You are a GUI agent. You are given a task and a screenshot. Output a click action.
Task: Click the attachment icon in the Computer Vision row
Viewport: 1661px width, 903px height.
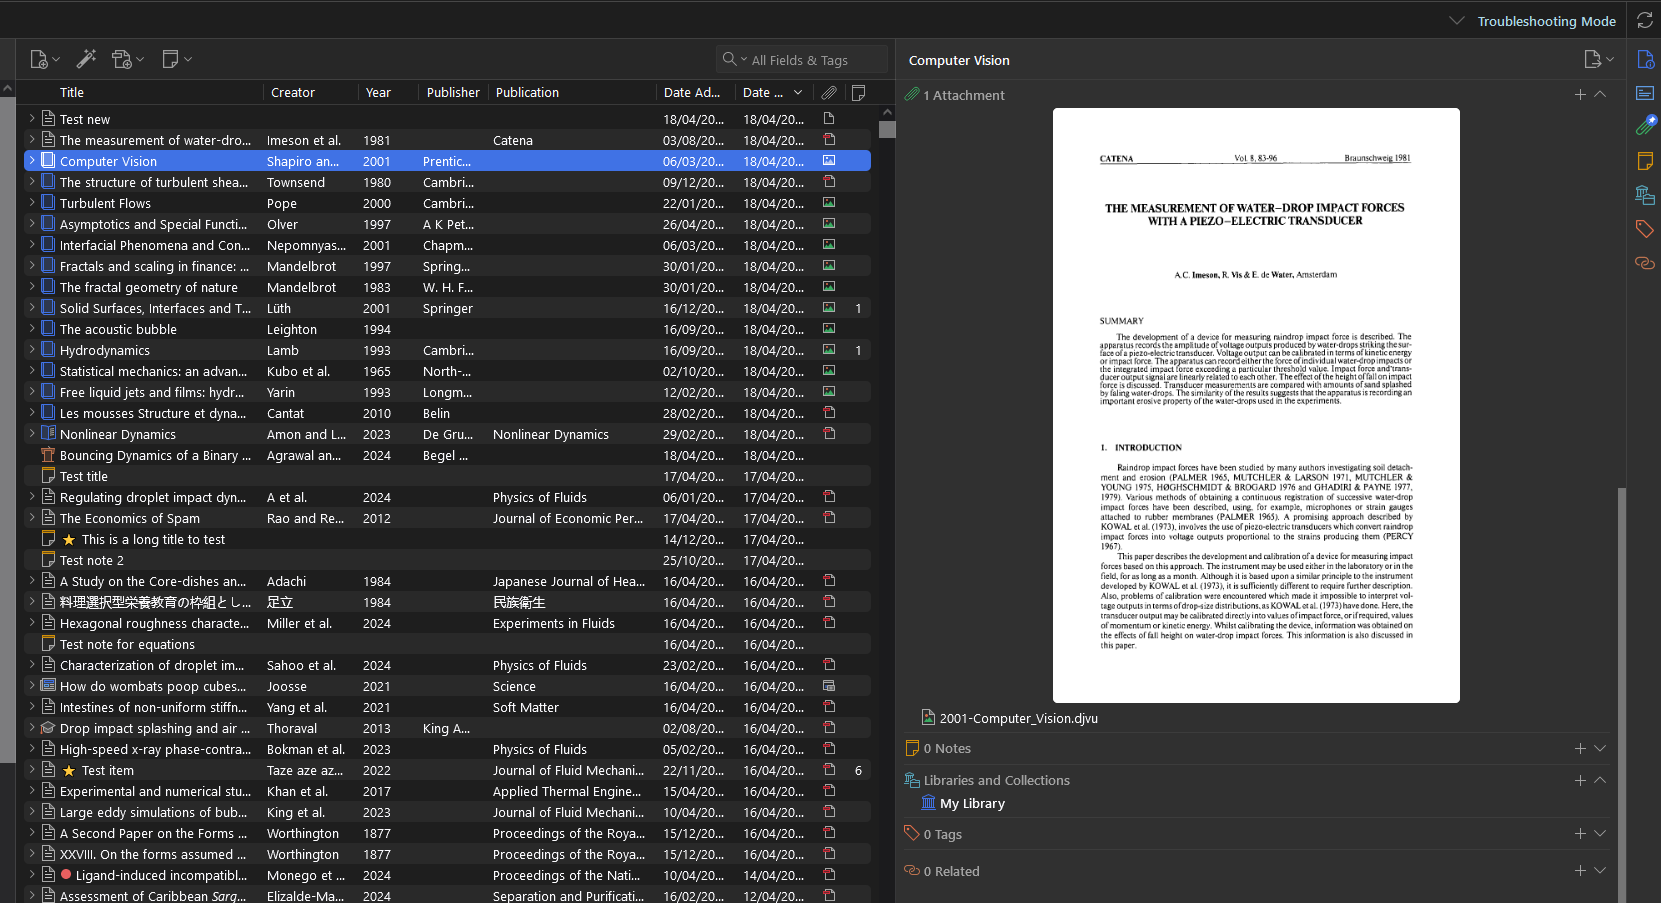[829, 161]
